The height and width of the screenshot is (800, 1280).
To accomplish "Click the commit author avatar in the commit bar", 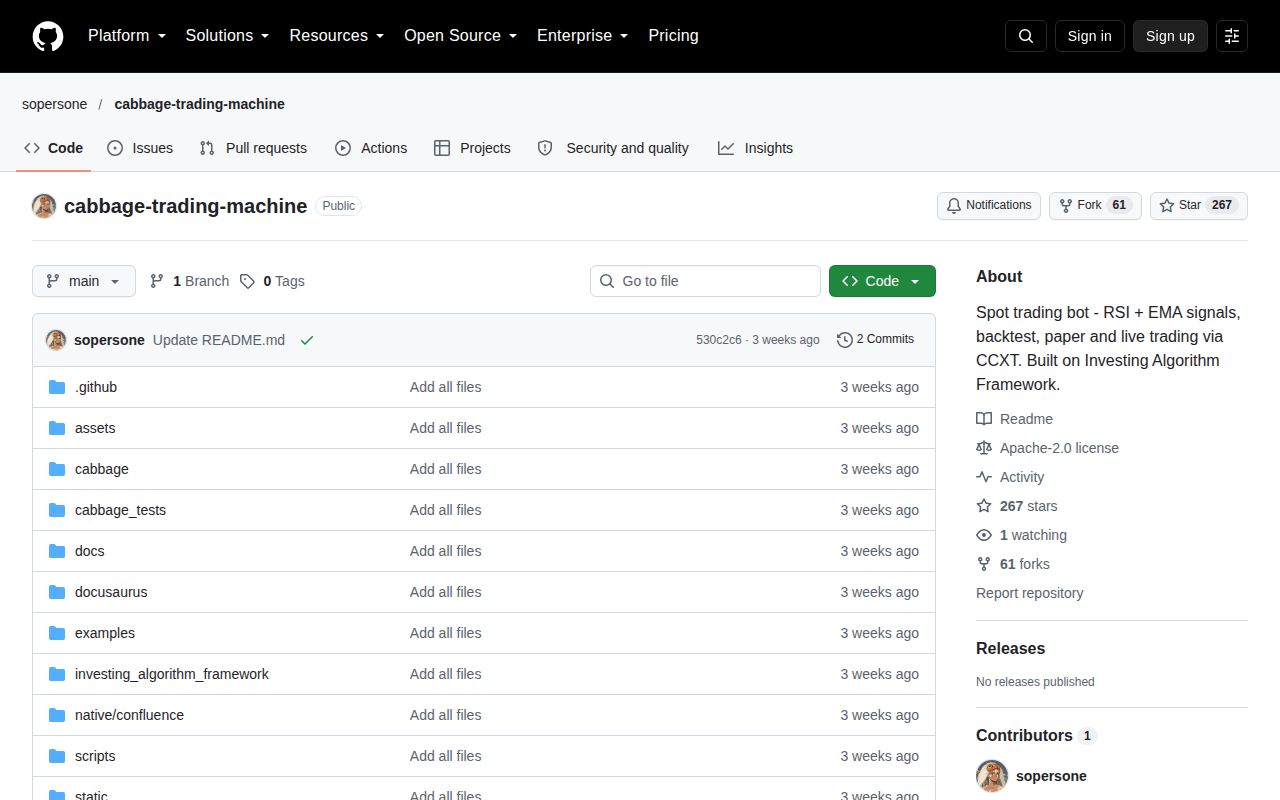I will 56,340.
